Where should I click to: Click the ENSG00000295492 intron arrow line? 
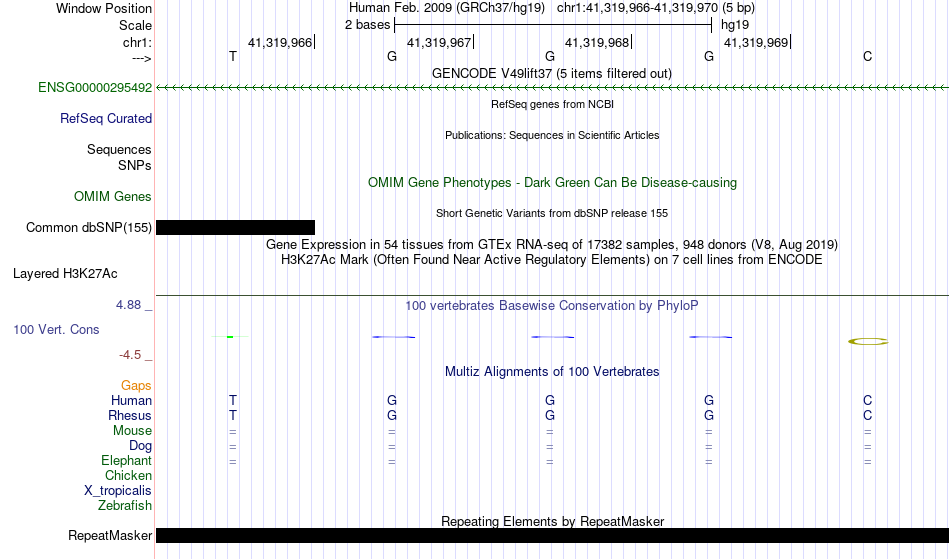(x=553, y=88)
